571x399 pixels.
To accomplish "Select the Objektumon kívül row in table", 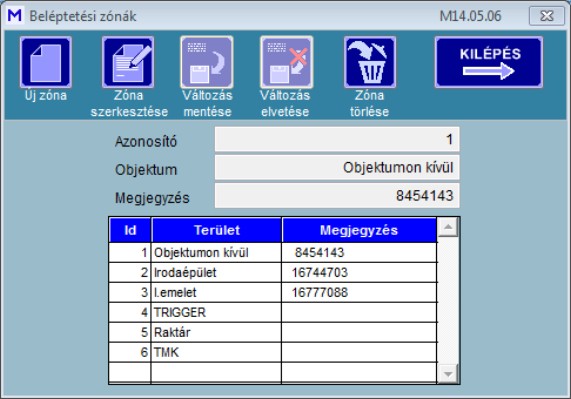I will [x=273, y=253].
